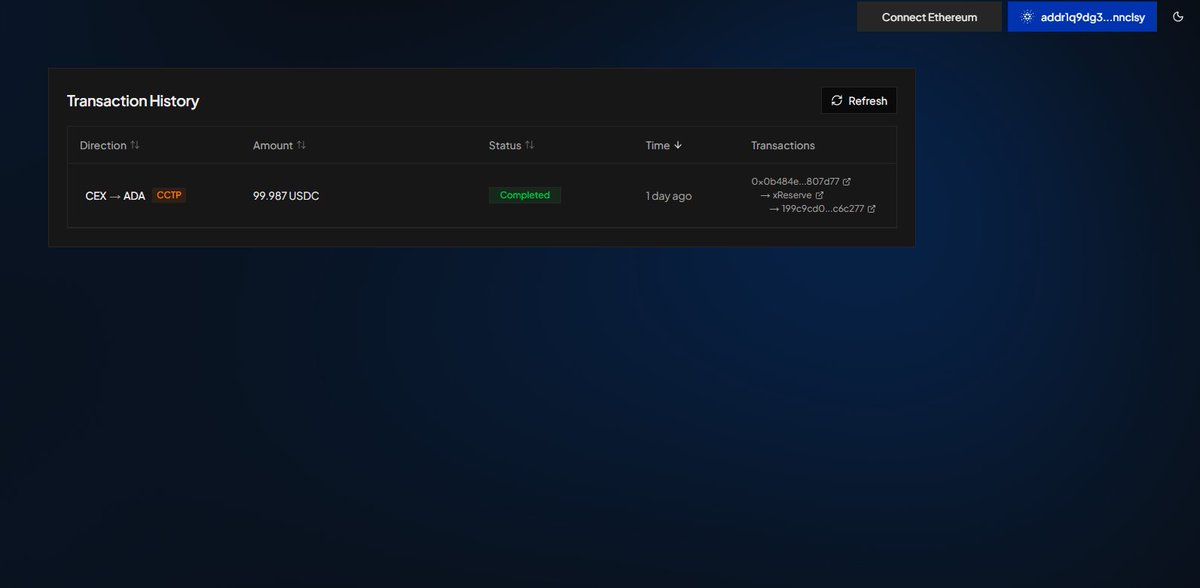
Task: Select the 99.987 USDC amount text
Action: (x=286, y=196)
